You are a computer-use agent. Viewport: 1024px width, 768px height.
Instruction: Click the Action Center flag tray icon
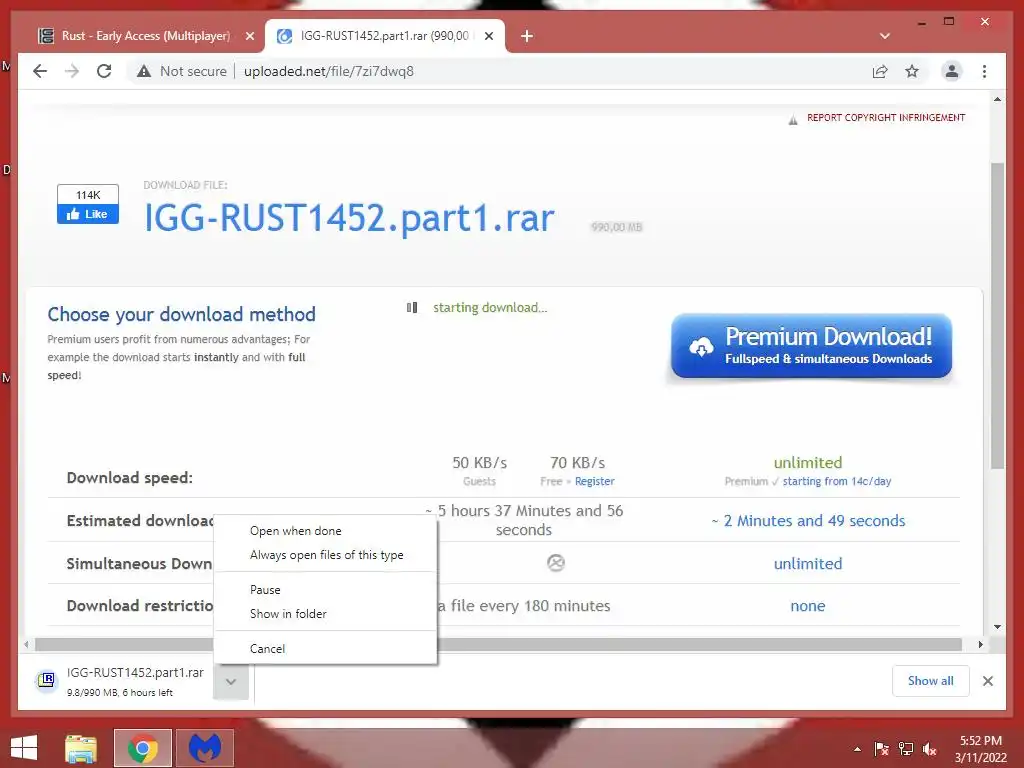coord(881,749)
